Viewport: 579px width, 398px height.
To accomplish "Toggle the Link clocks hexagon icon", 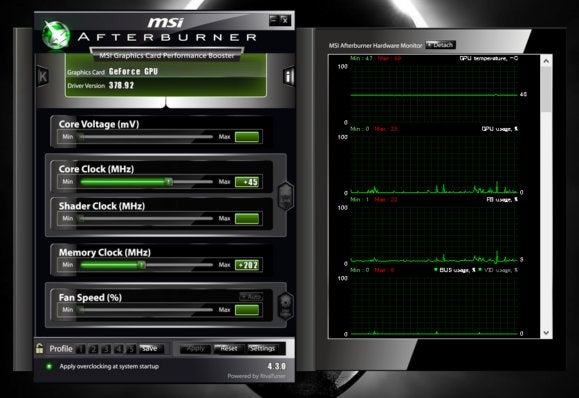I will 286,197.
